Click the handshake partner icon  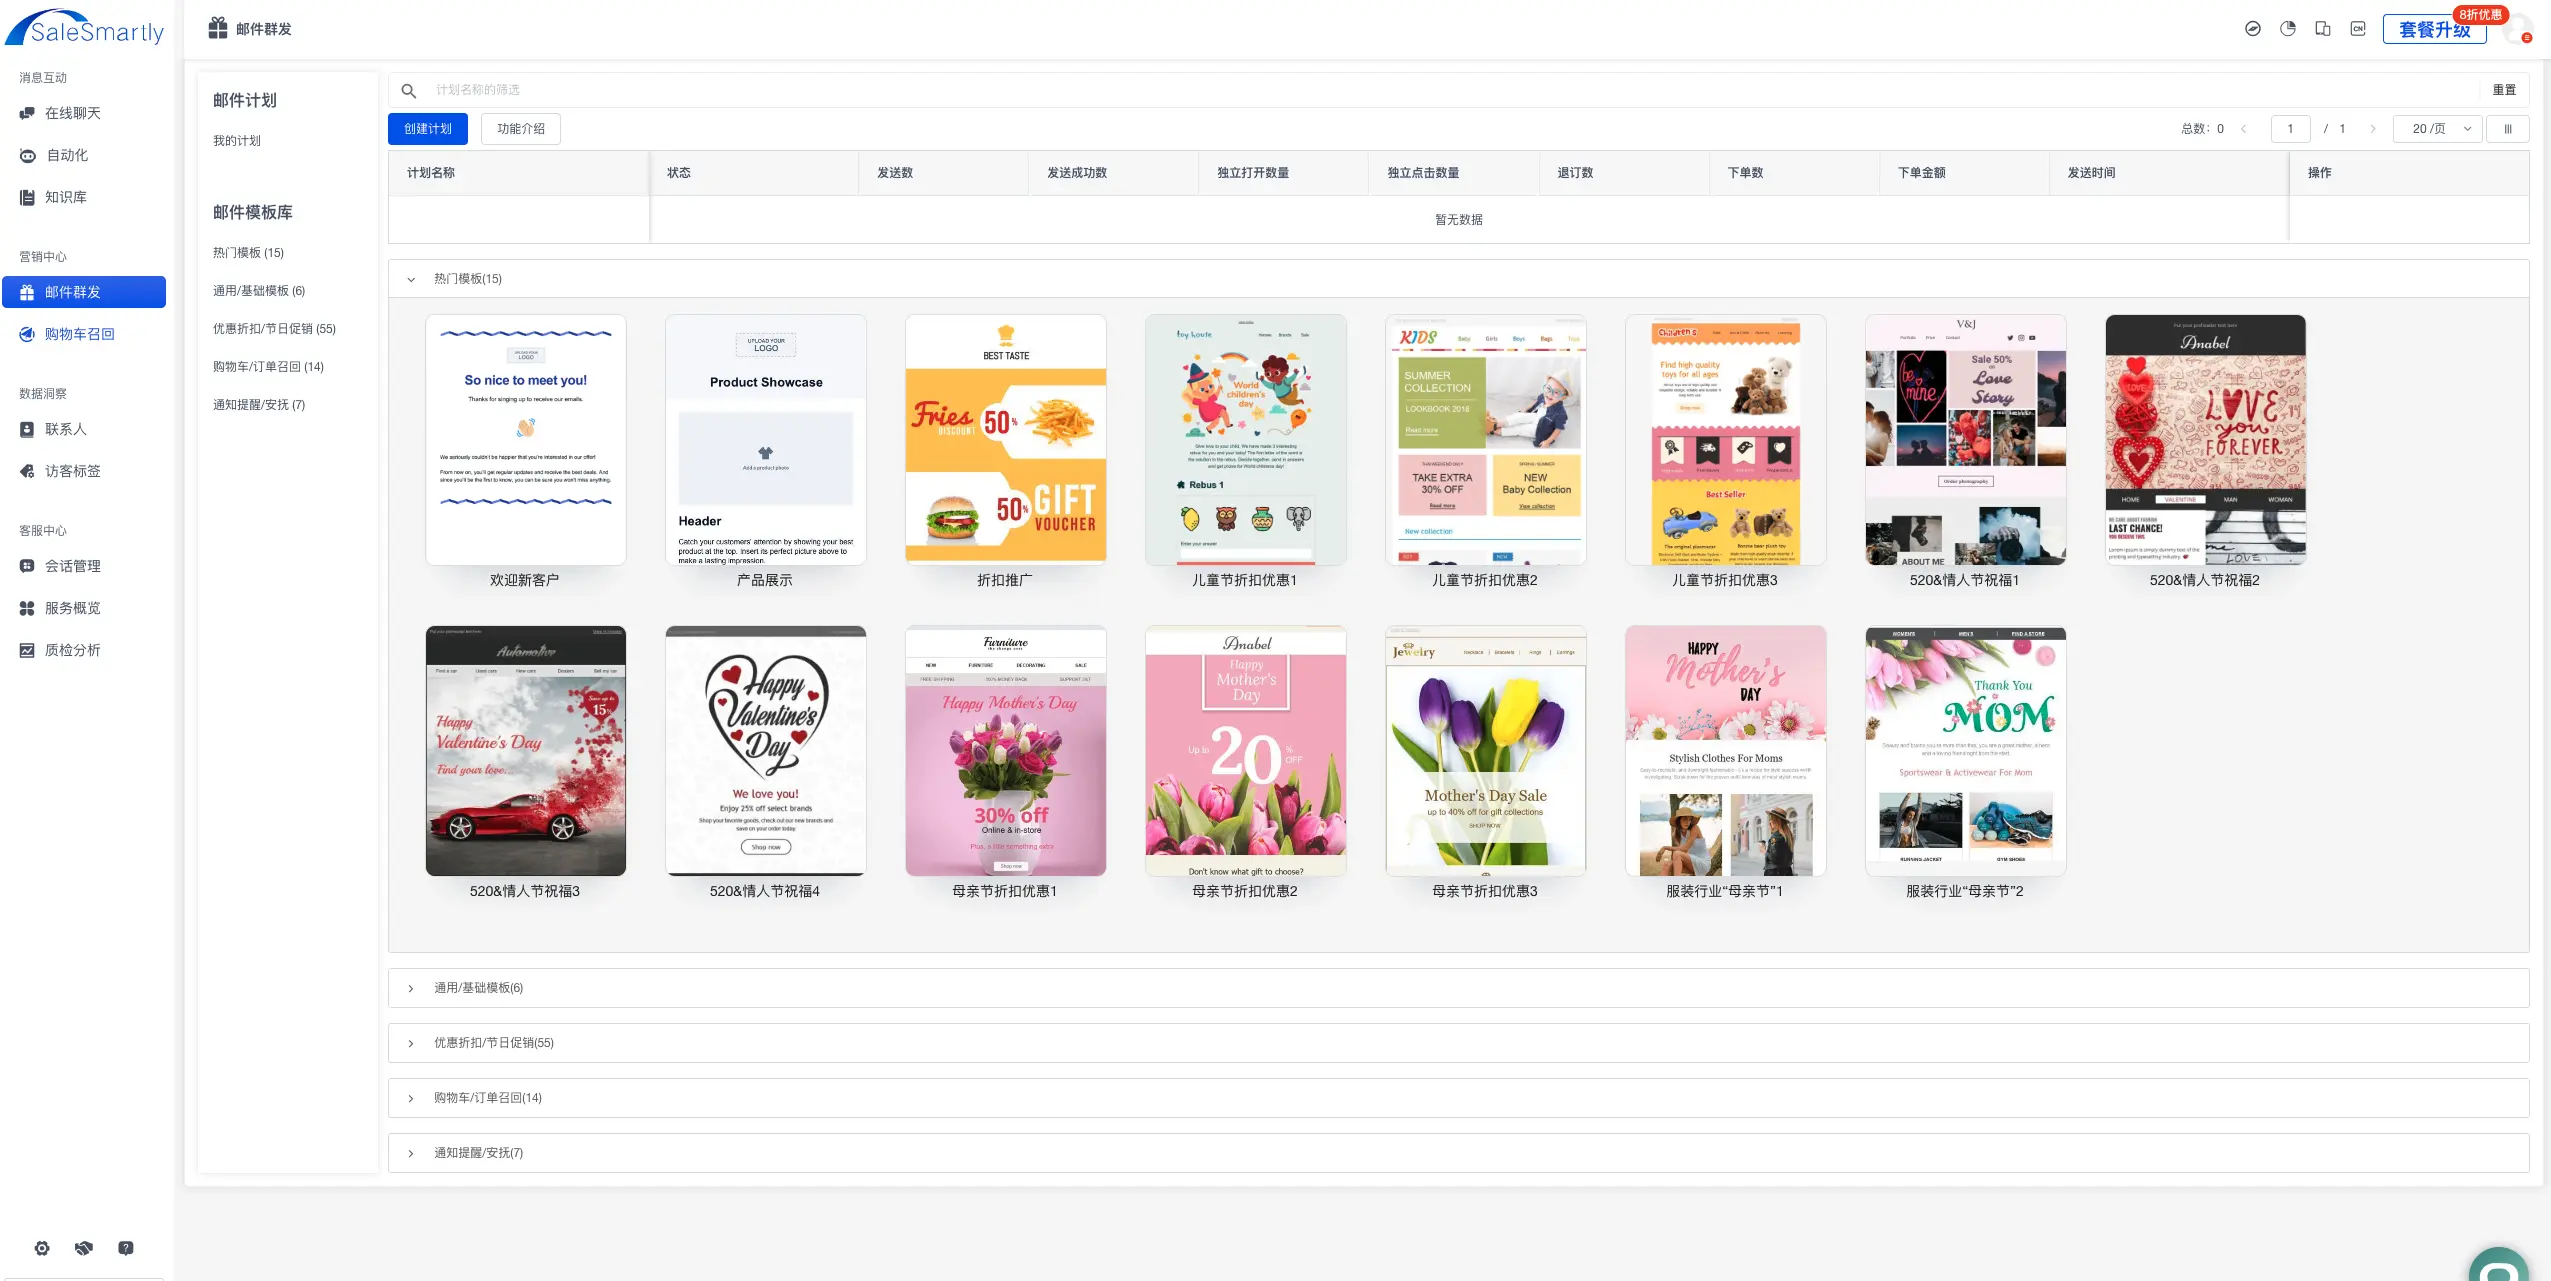tap(84, 1248)
